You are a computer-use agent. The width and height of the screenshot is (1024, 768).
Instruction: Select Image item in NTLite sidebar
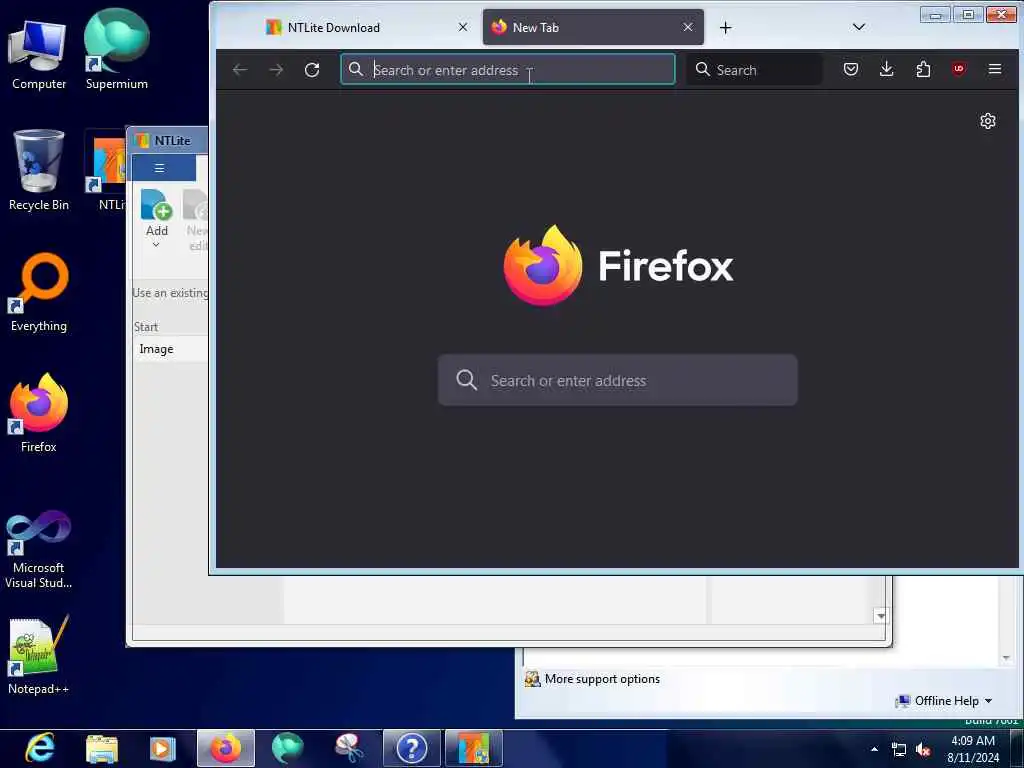(171, 349)
